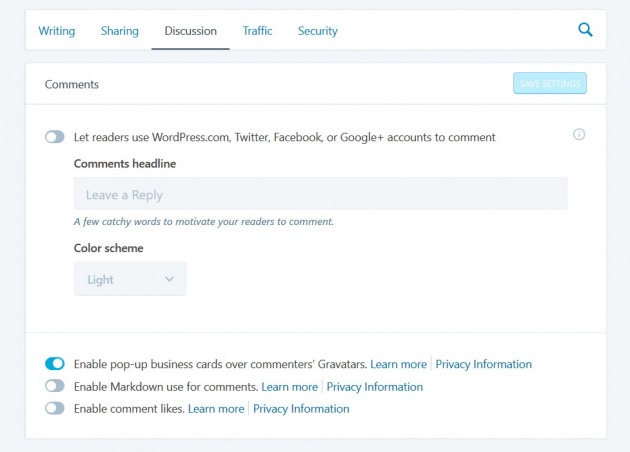Click Learn more about Markdown comments
Image resolution: width=630 pixels, height=452 pixels.
point(289,386)
